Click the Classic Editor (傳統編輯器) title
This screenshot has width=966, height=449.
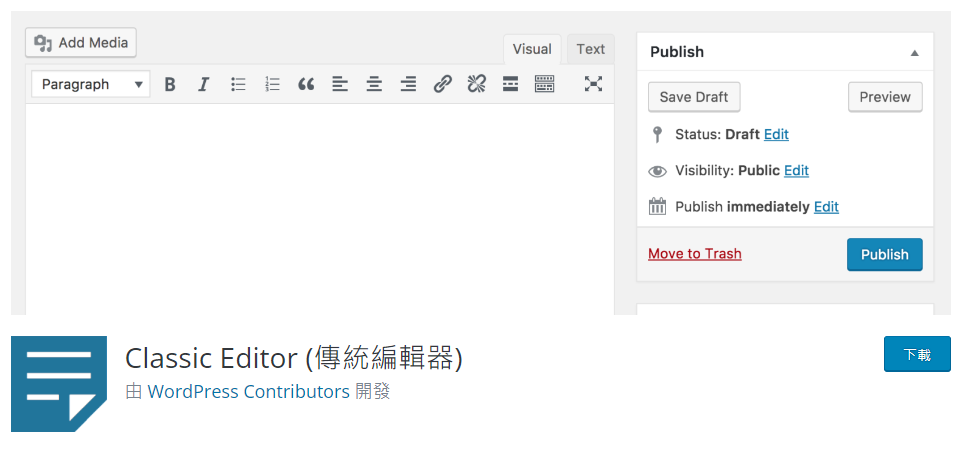pos(293,358)
